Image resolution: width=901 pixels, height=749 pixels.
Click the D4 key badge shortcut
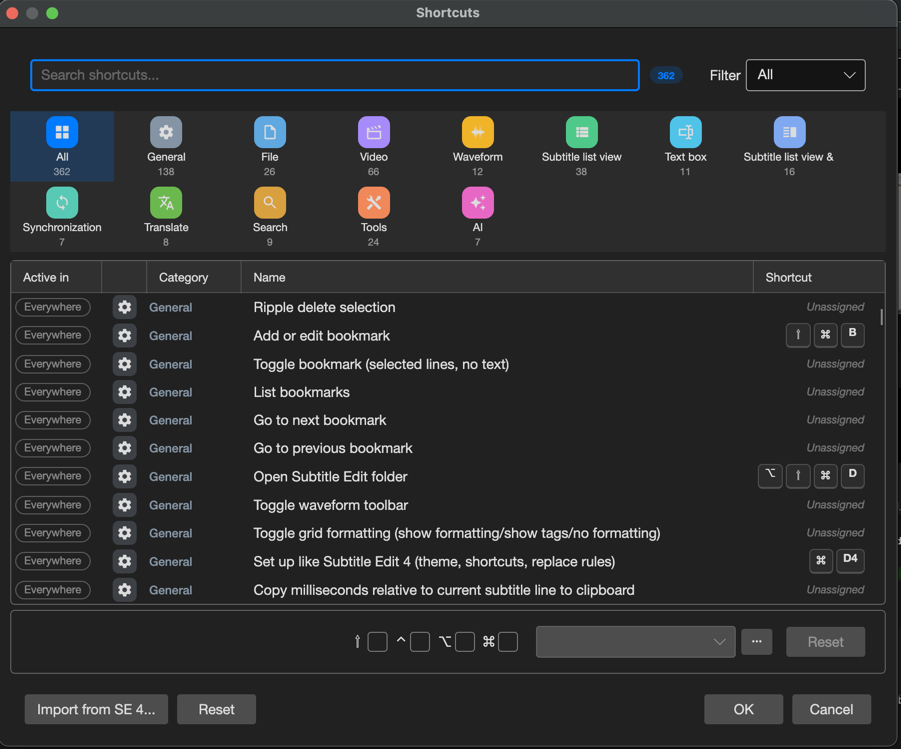click(x=850, y=560)
